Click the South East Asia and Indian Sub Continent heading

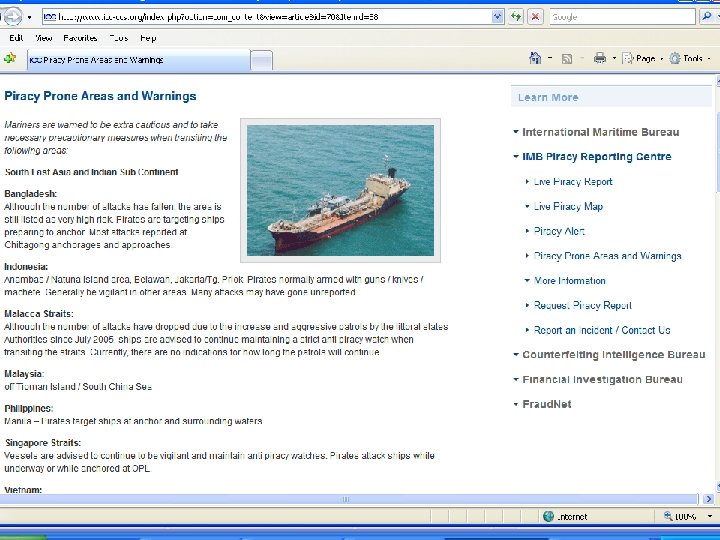tap(91, 172)
